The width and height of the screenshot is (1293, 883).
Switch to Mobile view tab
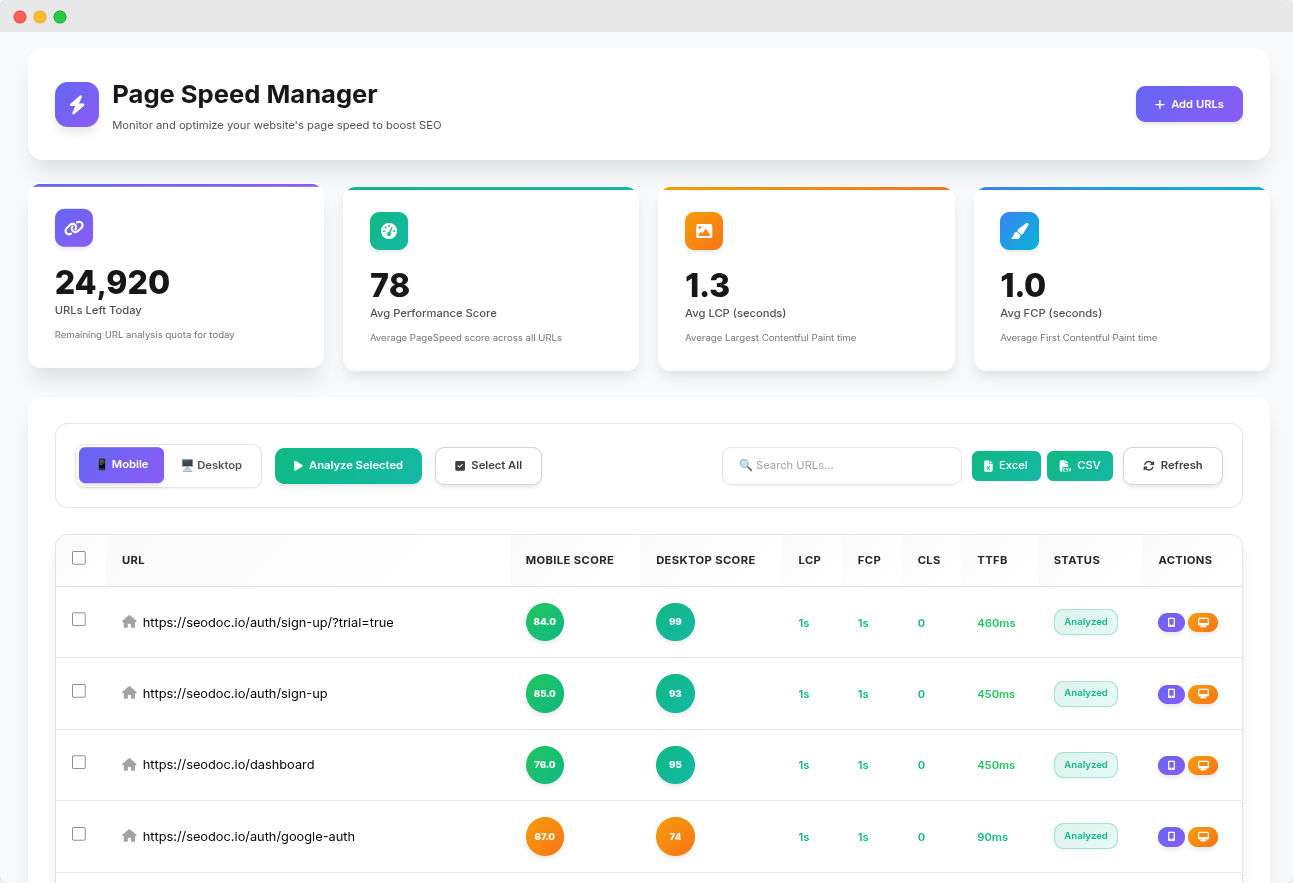121,465
